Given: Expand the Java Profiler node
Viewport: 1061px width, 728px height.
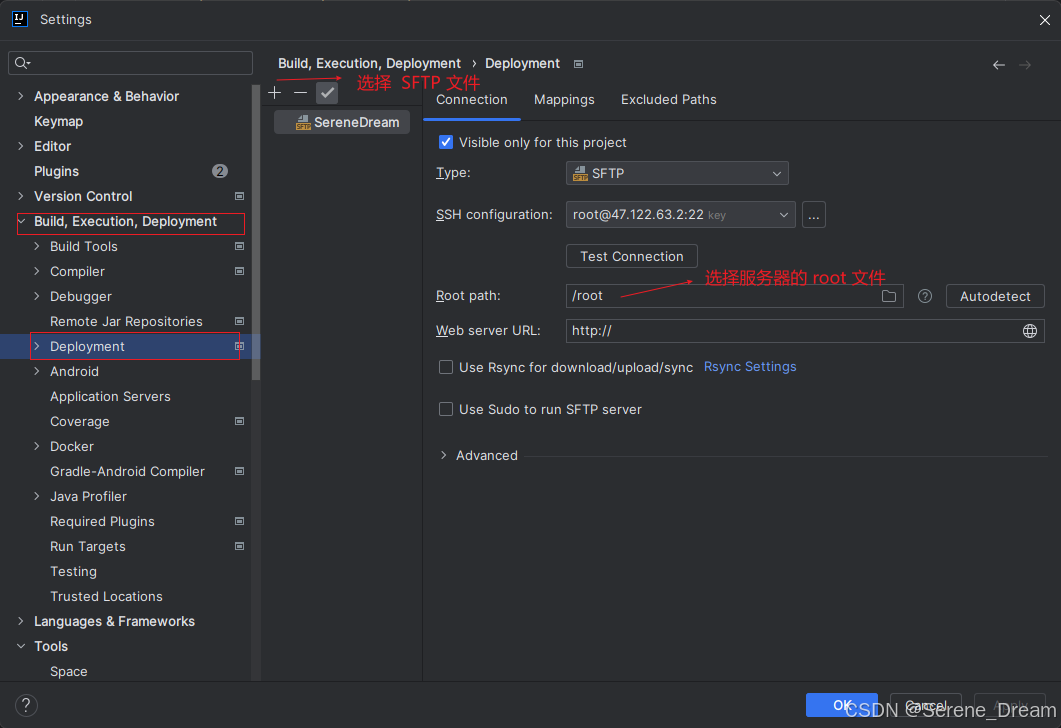Looking at the screenshot, I should point(37,497).
